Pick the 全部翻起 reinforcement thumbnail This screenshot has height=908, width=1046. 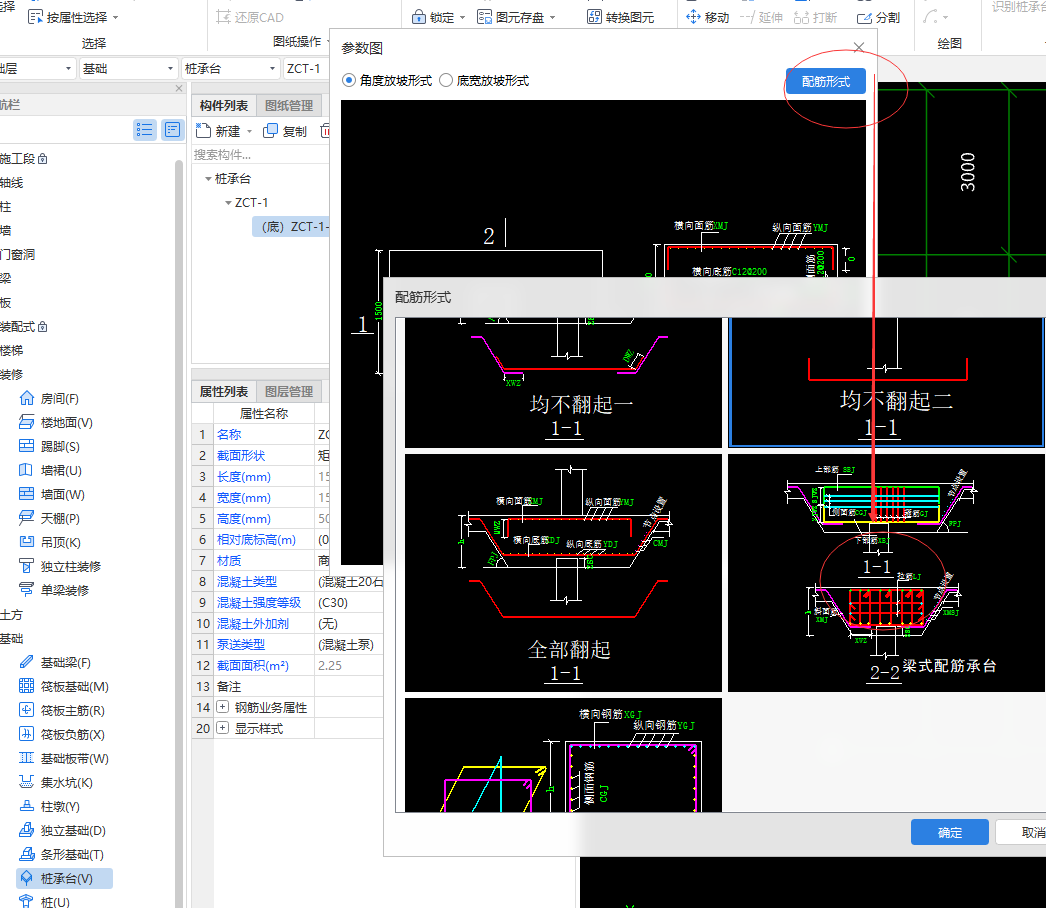(x=564, y=573)
